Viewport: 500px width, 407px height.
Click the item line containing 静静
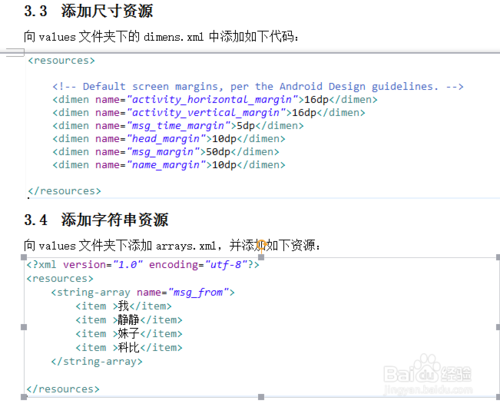point(129,320)
